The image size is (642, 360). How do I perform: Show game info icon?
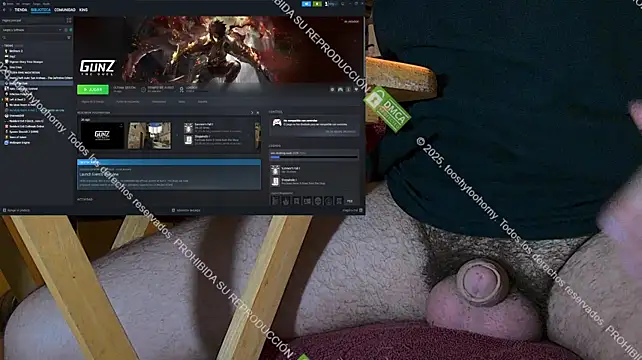tap(348, 89)
